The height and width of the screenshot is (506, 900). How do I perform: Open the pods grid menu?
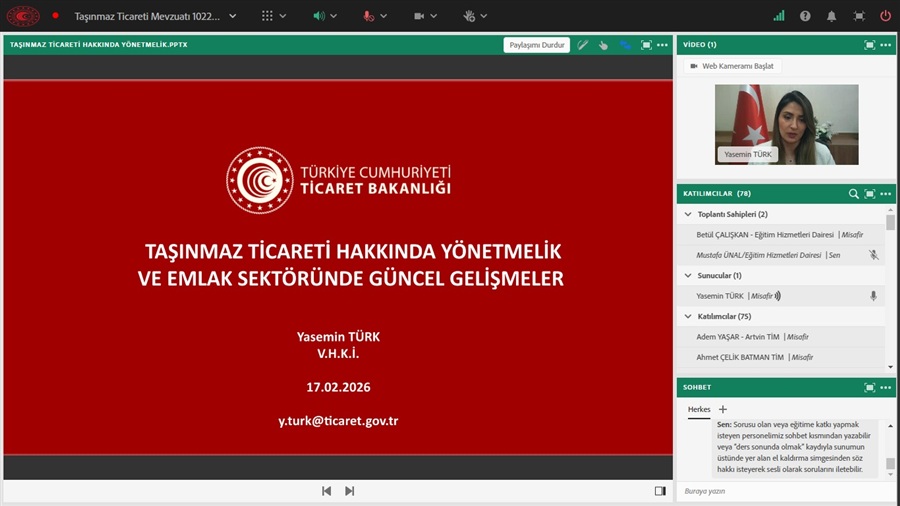[267, 16]
